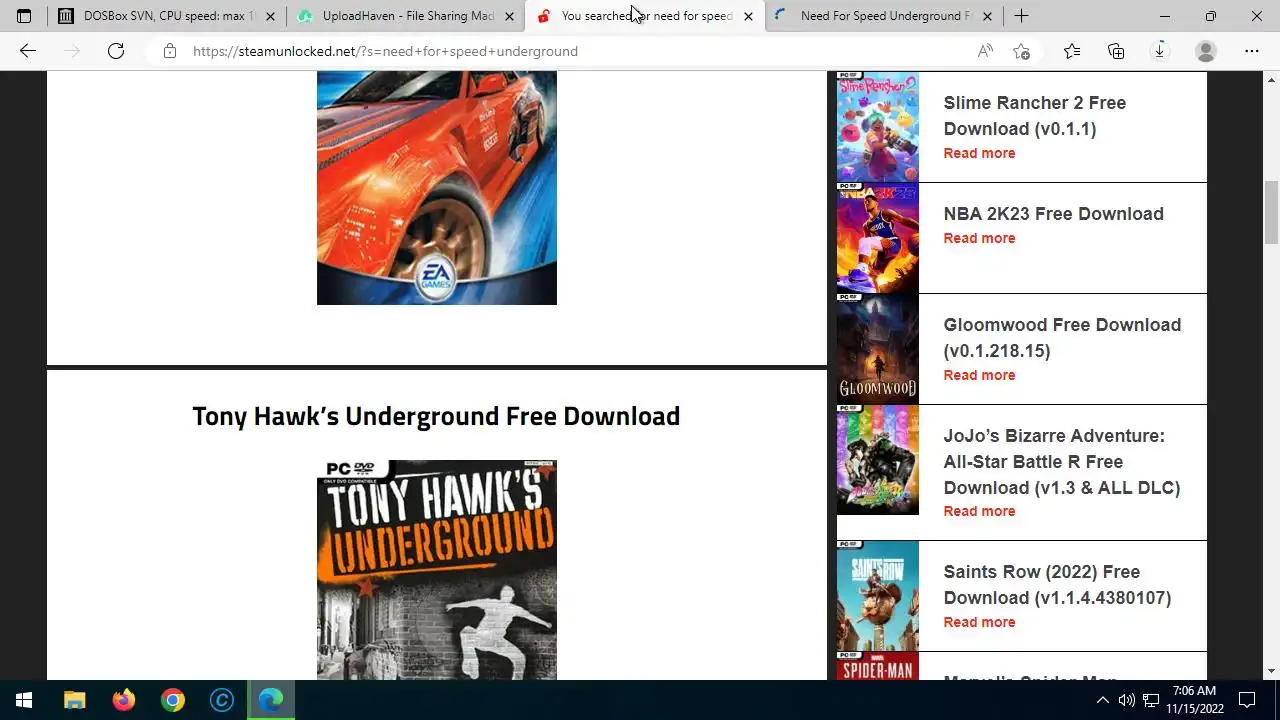
Task: Add this page to favorites
Action: point(1021,51)
